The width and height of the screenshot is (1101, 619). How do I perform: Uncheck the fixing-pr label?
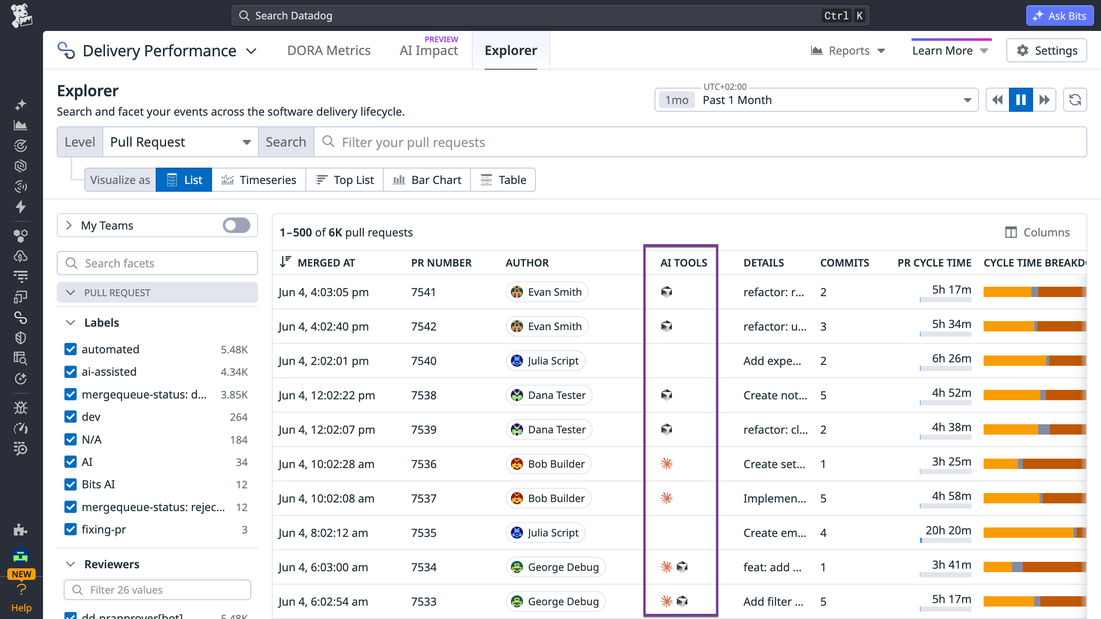click(x=70, y=529)
